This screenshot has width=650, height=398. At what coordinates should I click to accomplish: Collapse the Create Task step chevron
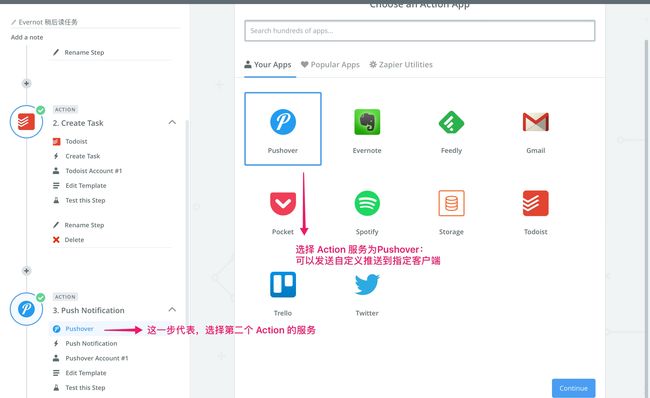pyautogui.click(x=172, y=122)
